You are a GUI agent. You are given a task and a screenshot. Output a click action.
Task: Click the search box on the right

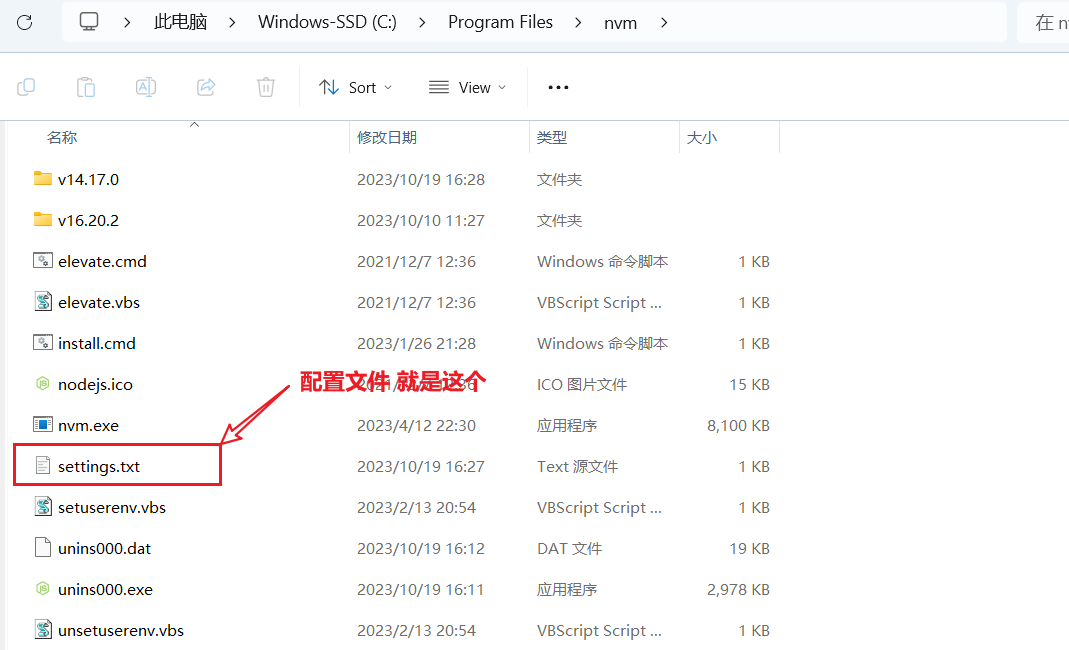coord(1043,22)
